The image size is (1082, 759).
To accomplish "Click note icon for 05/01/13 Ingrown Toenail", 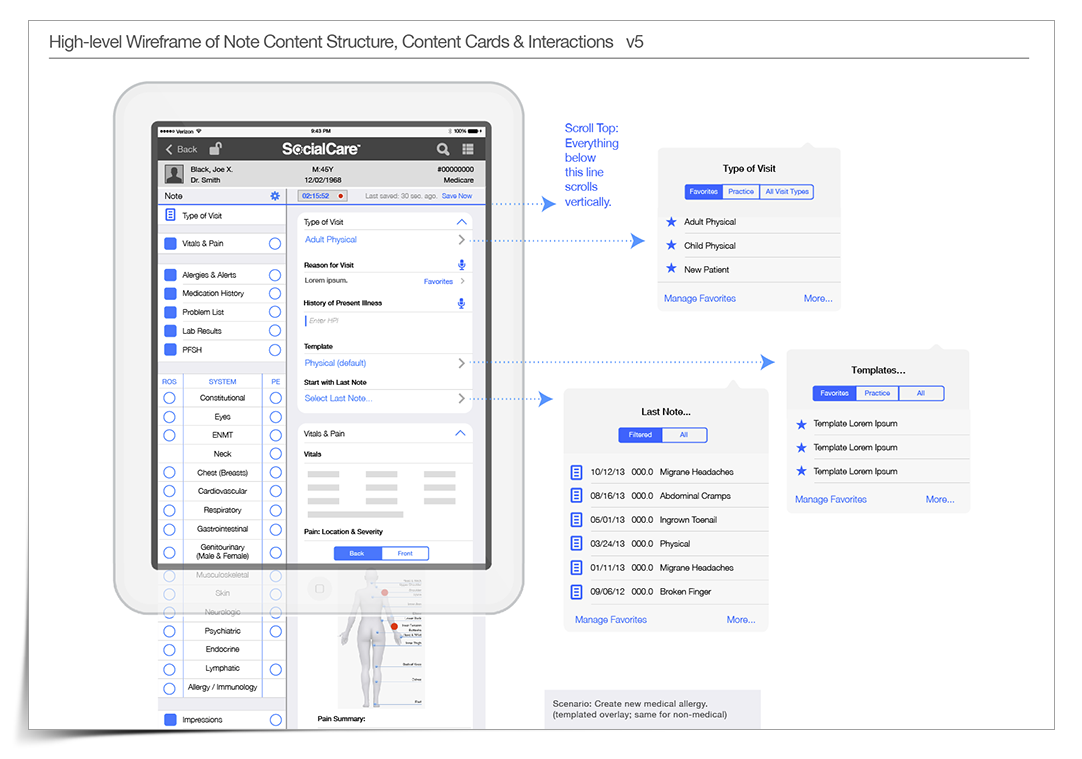I will (x=576, y=520).
